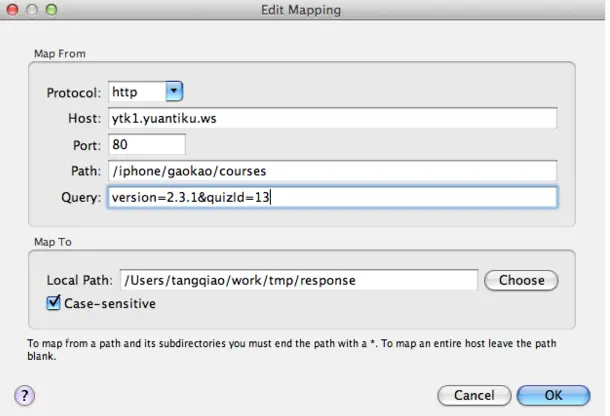Click into the Query field
The height and width of the screenshot is (416, 610).
pos(333,197)
